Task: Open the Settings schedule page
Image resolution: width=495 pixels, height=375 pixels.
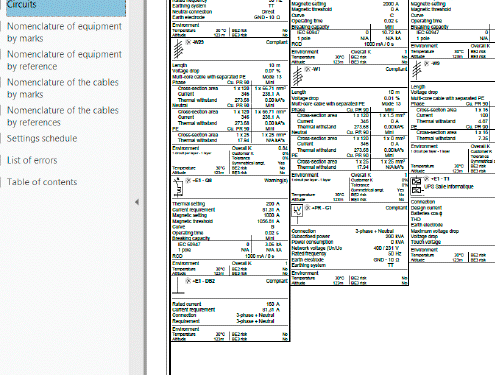Action: [x=42, y=138]
